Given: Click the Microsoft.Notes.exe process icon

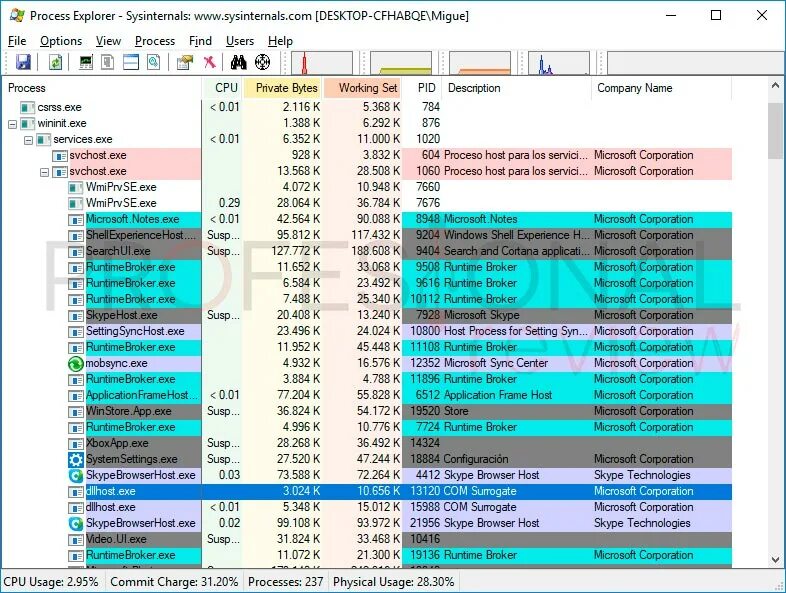Looking at the screenshot, I should click(x=76, y=220).
